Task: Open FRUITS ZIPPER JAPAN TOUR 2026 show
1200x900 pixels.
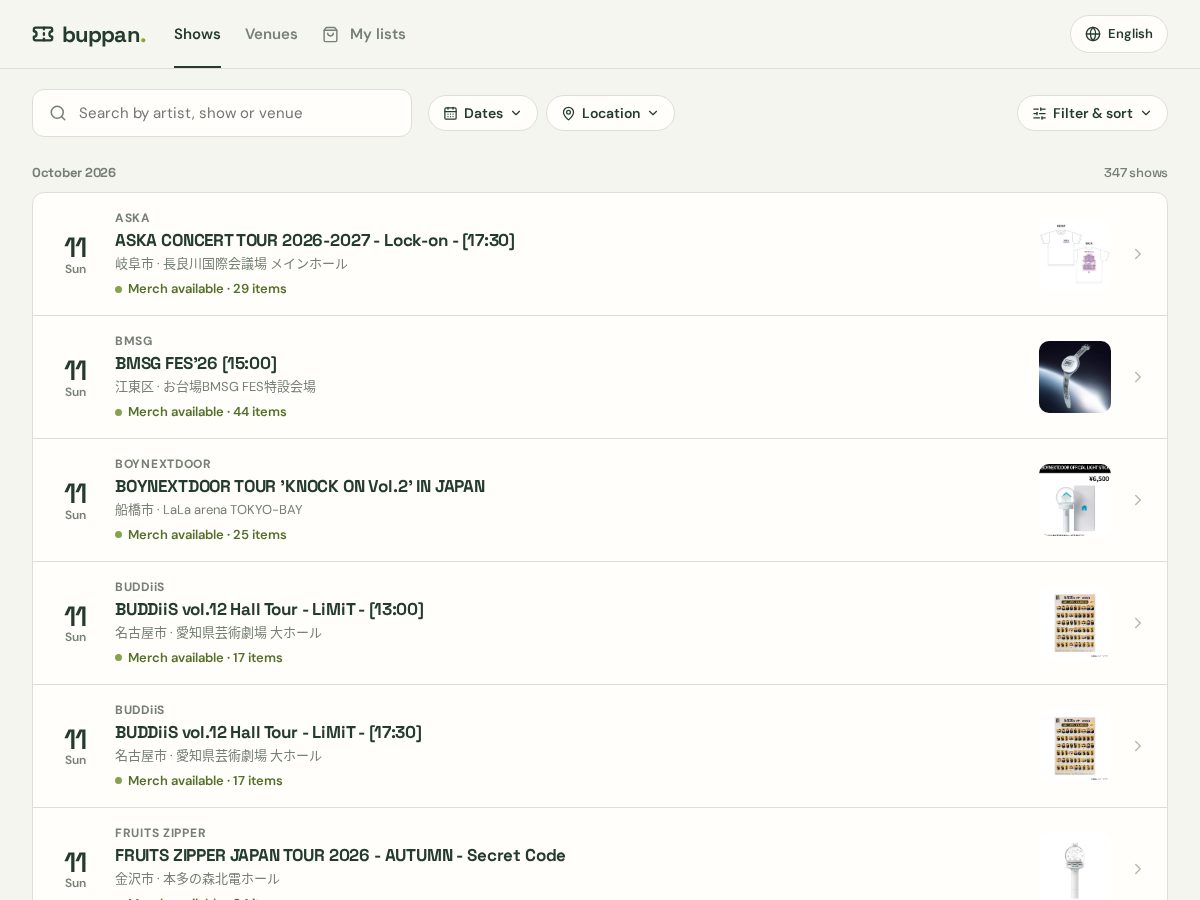Action: pos(340,855)
